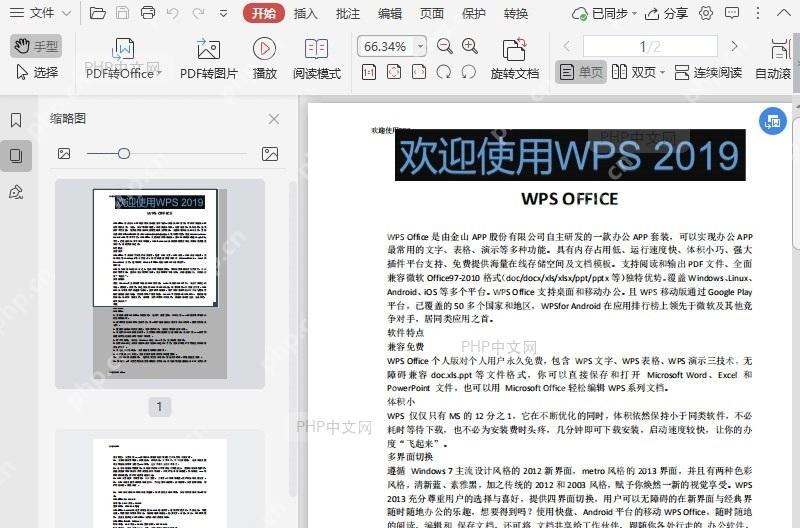Click the document's WPS OFFICE heading
Image resolution: width=800 pixels, height=528 pixels.
[569, 199]
